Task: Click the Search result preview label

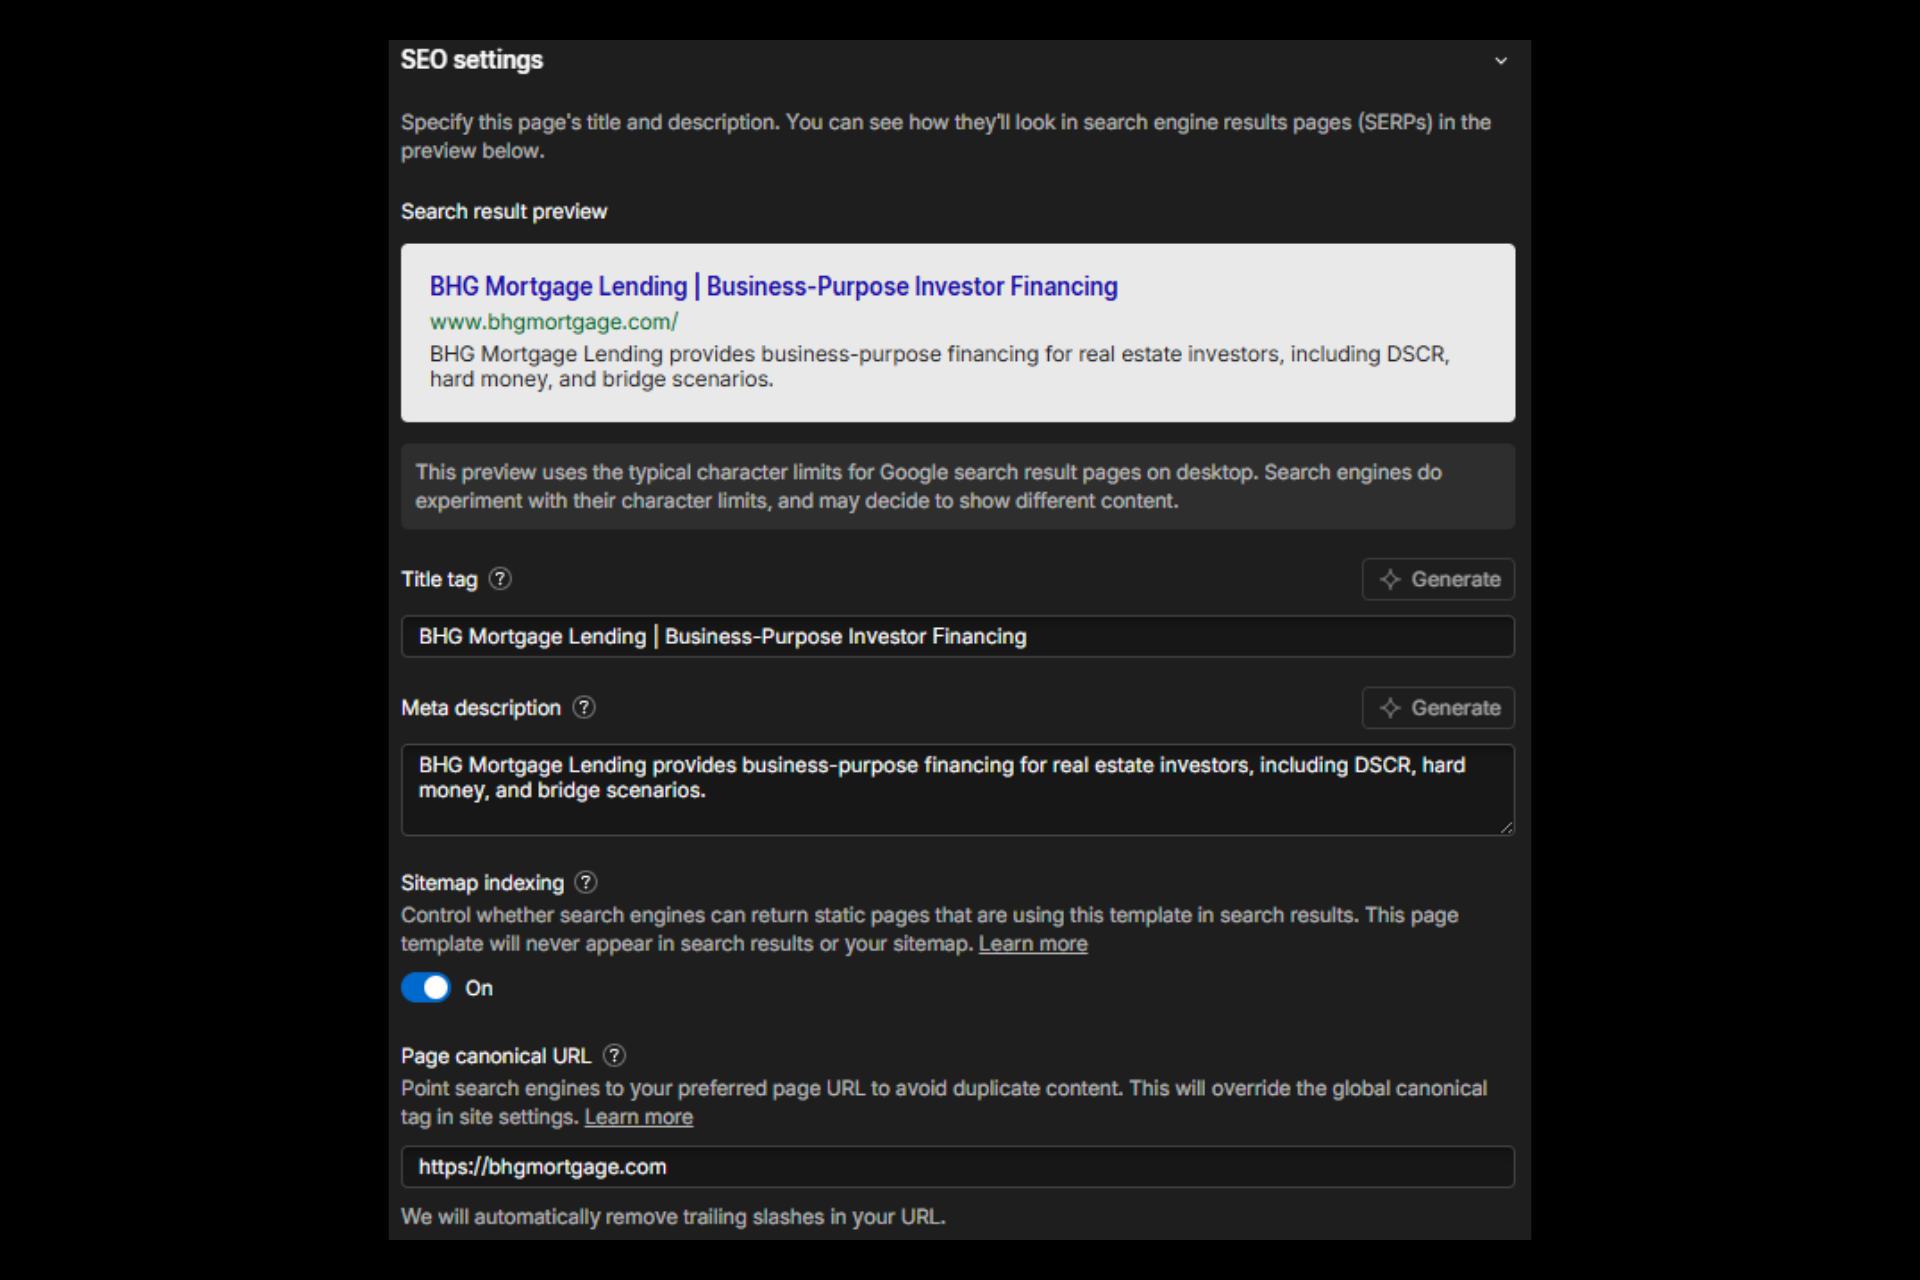Action: (x=504, y=212)
